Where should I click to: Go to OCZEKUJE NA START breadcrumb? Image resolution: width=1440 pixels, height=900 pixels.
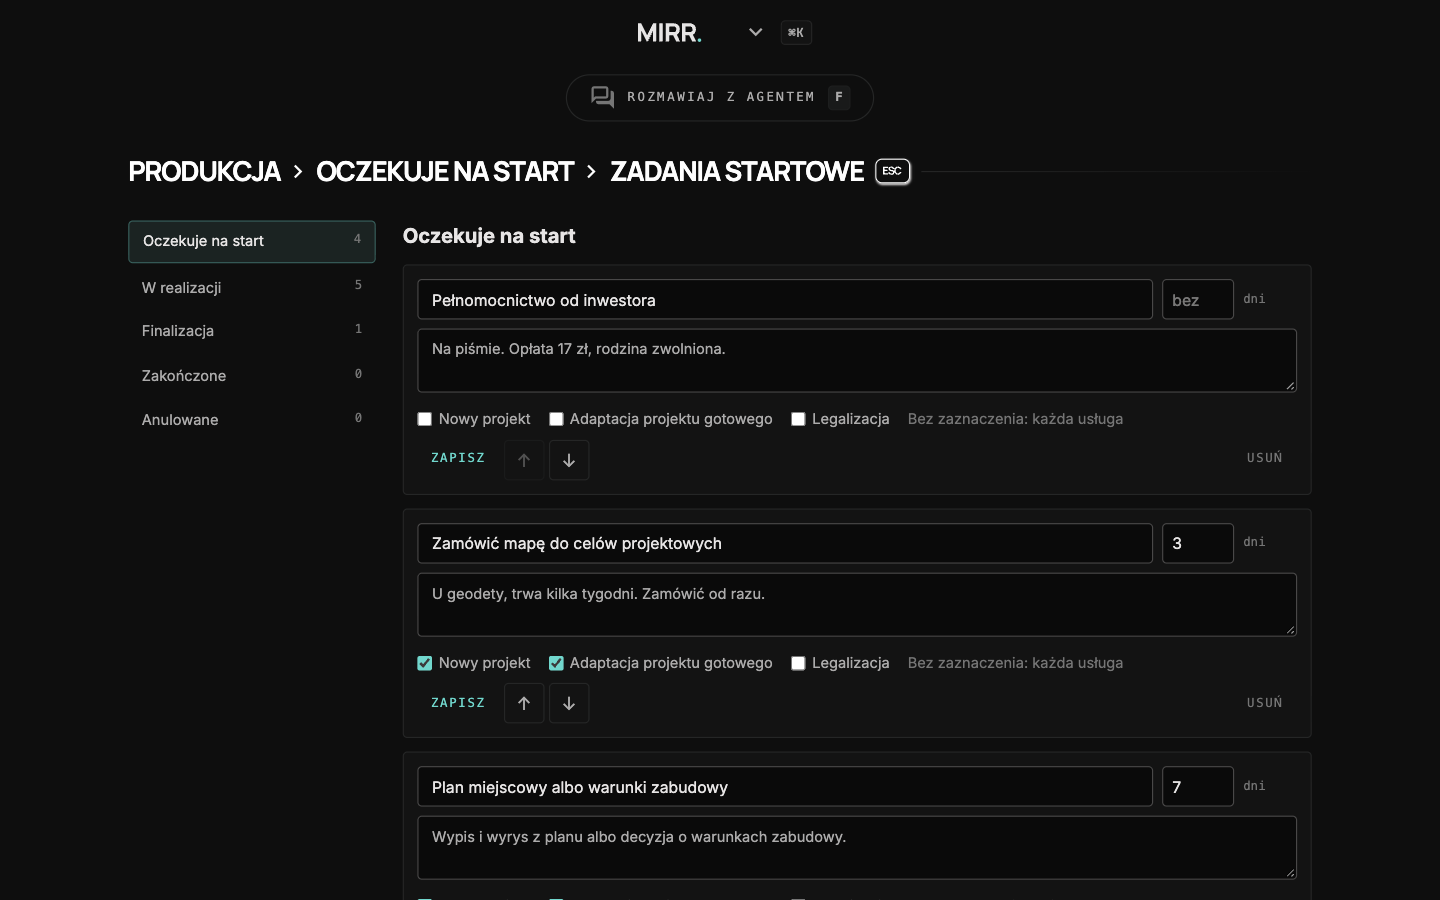[x=445, y=172]
